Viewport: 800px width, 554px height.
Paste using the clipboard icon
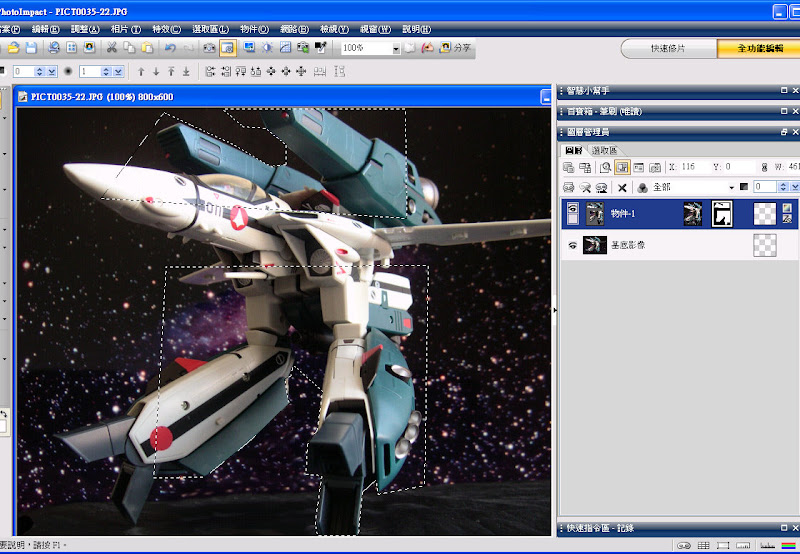coord(147,48)
